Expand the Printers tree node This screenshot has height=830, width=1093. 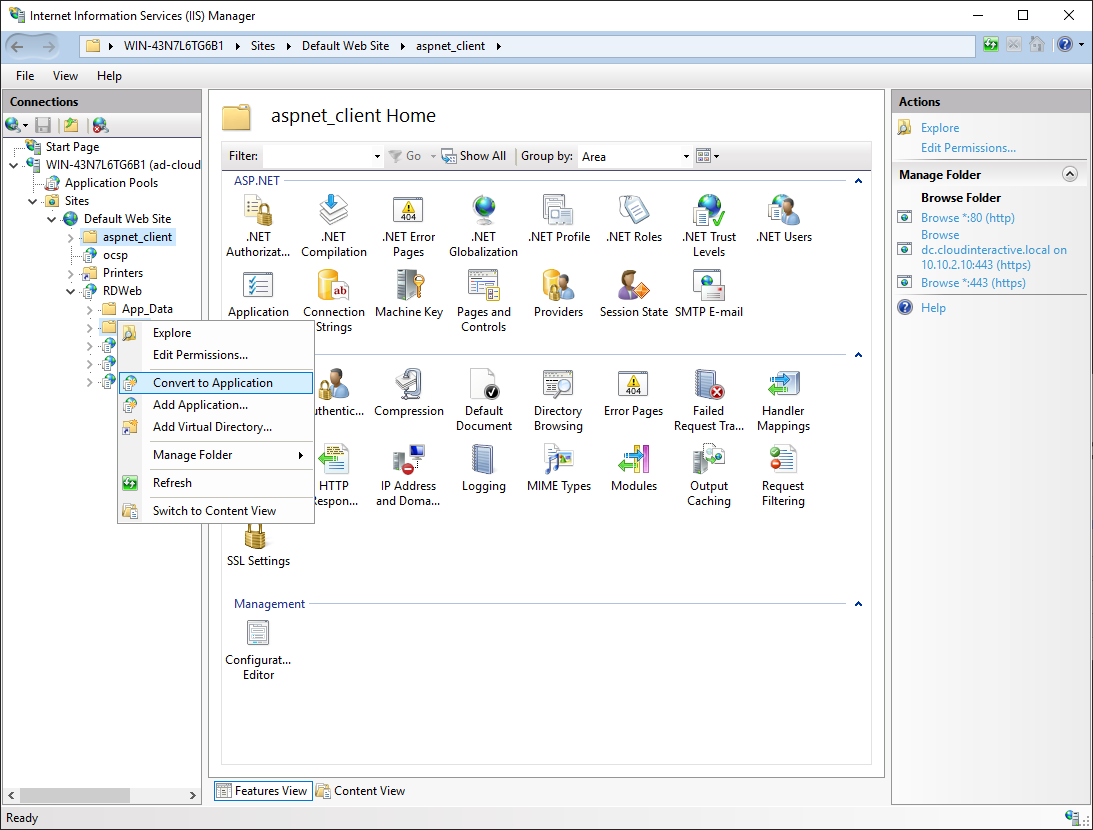pos(70,273)
